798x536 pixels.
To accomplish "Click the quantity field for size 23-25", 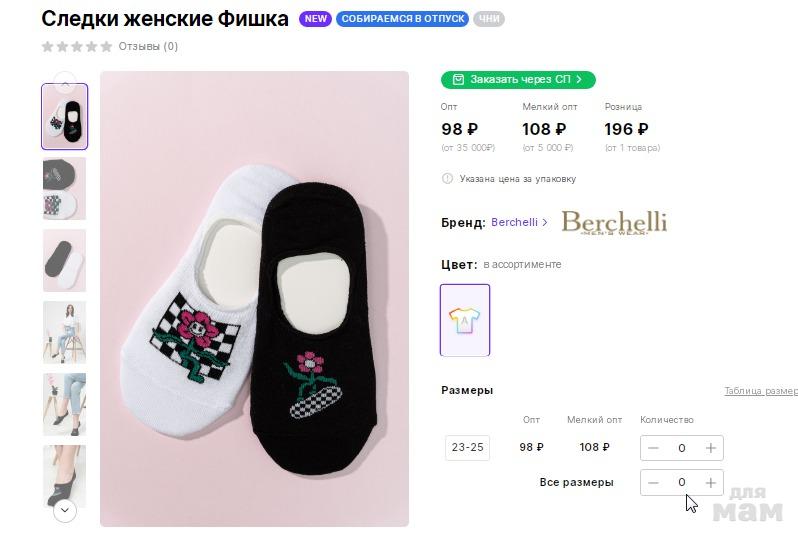I will point(682,448).
